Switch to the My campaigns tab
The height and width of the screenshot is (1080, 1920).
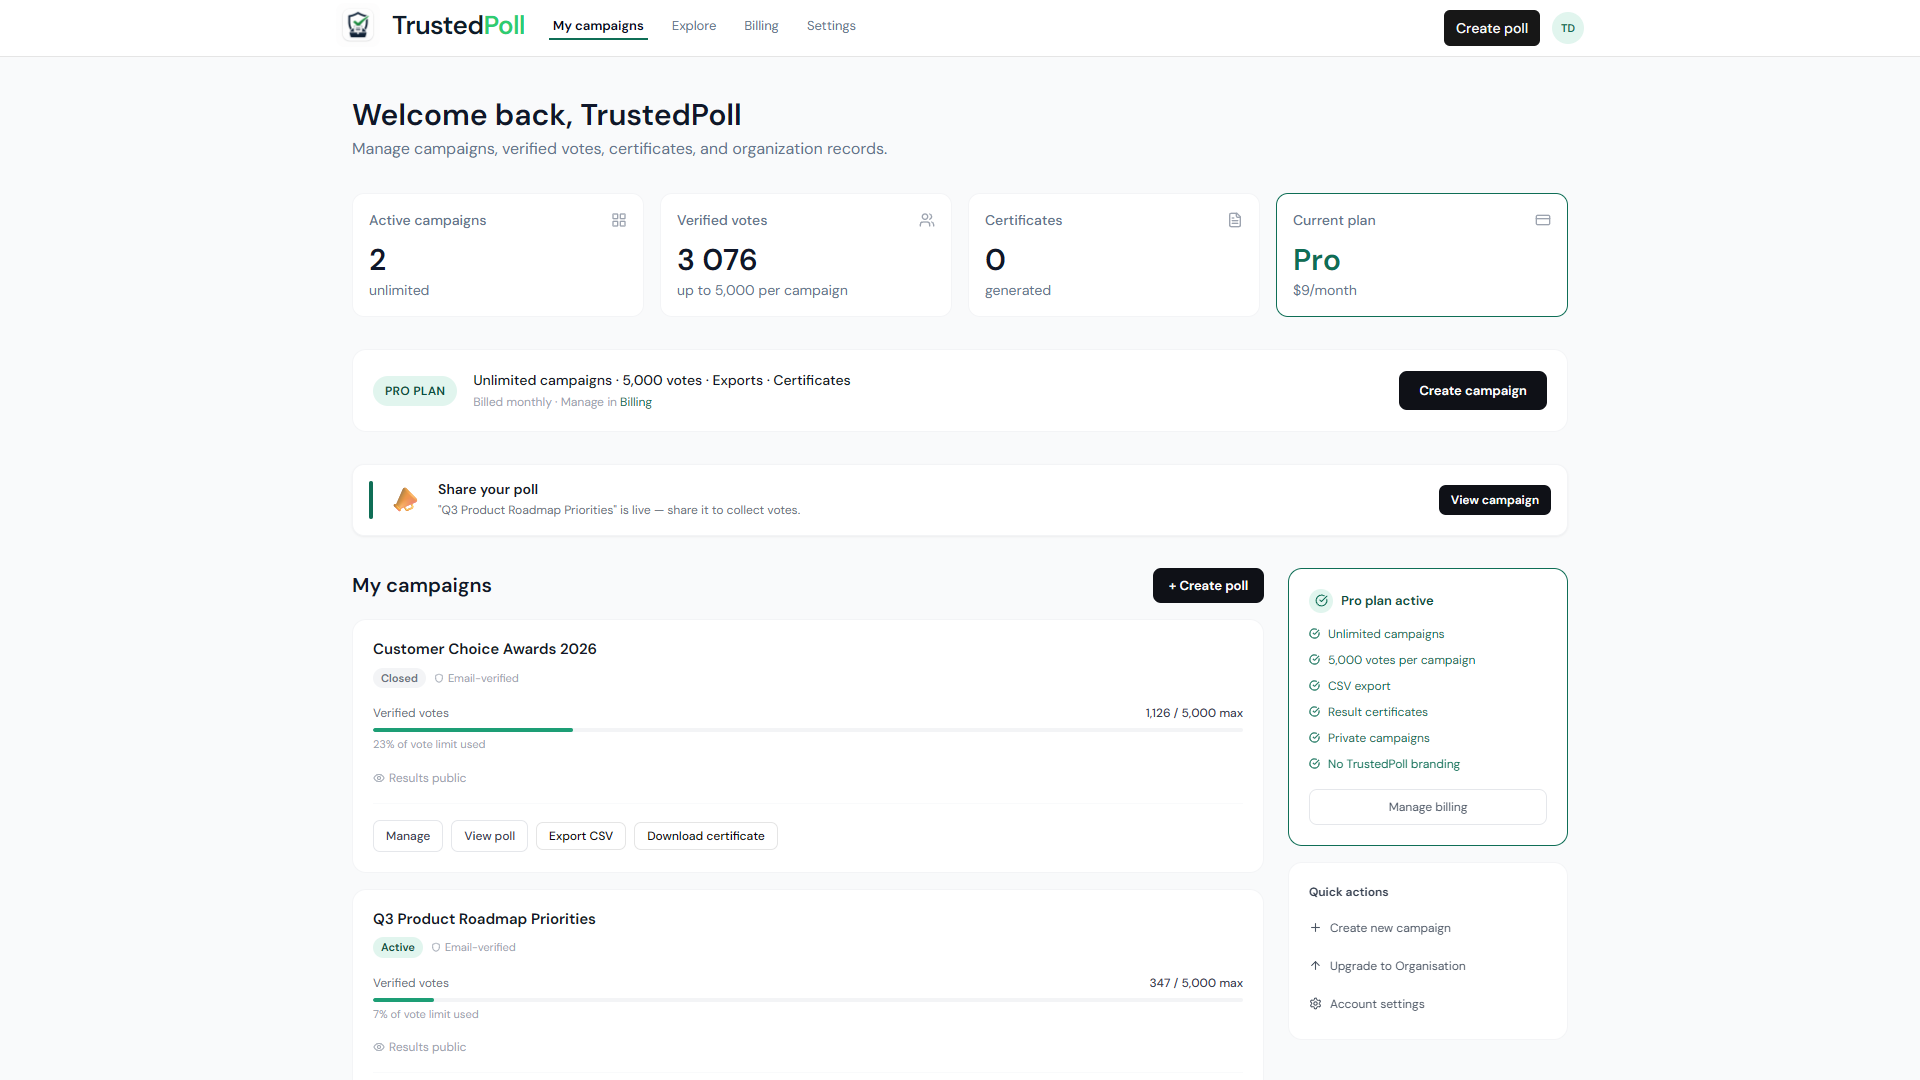[598, 26]
